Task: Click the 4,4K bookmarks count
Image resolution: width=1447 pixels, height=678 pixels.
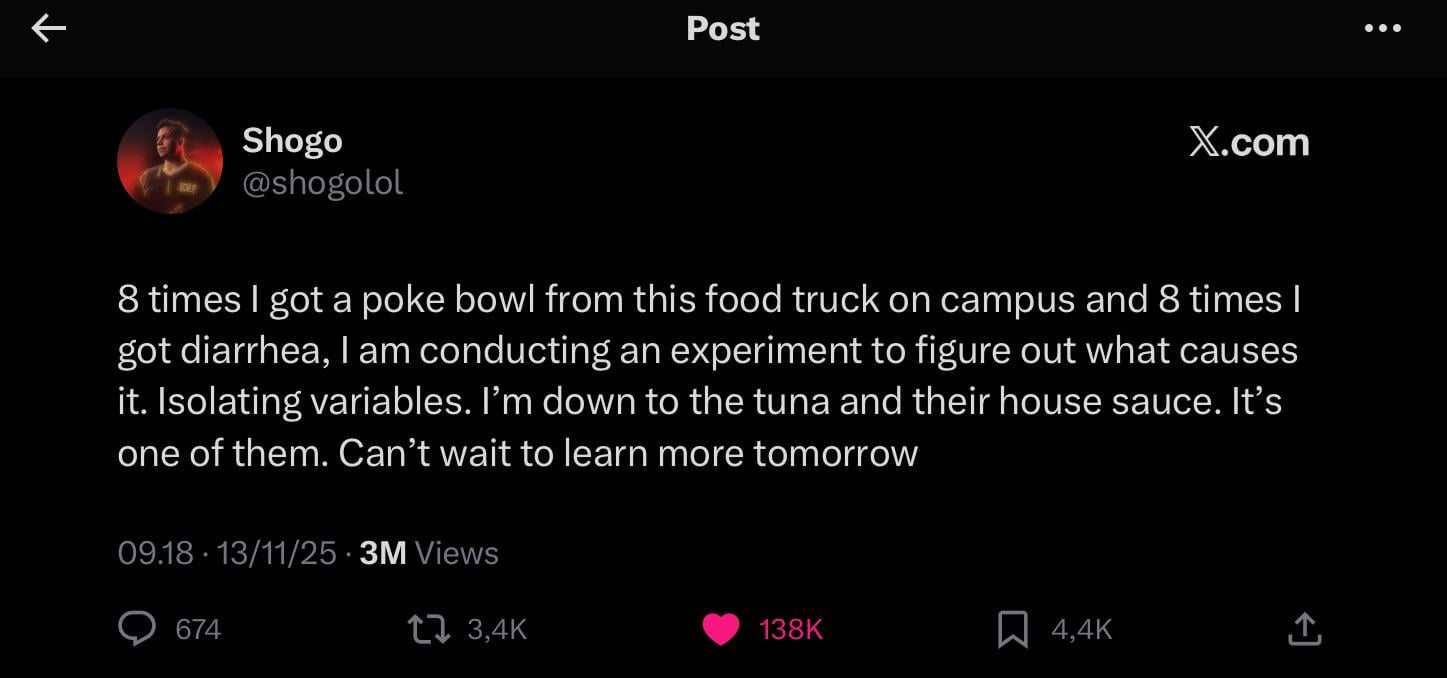Action: (1082, 629)
